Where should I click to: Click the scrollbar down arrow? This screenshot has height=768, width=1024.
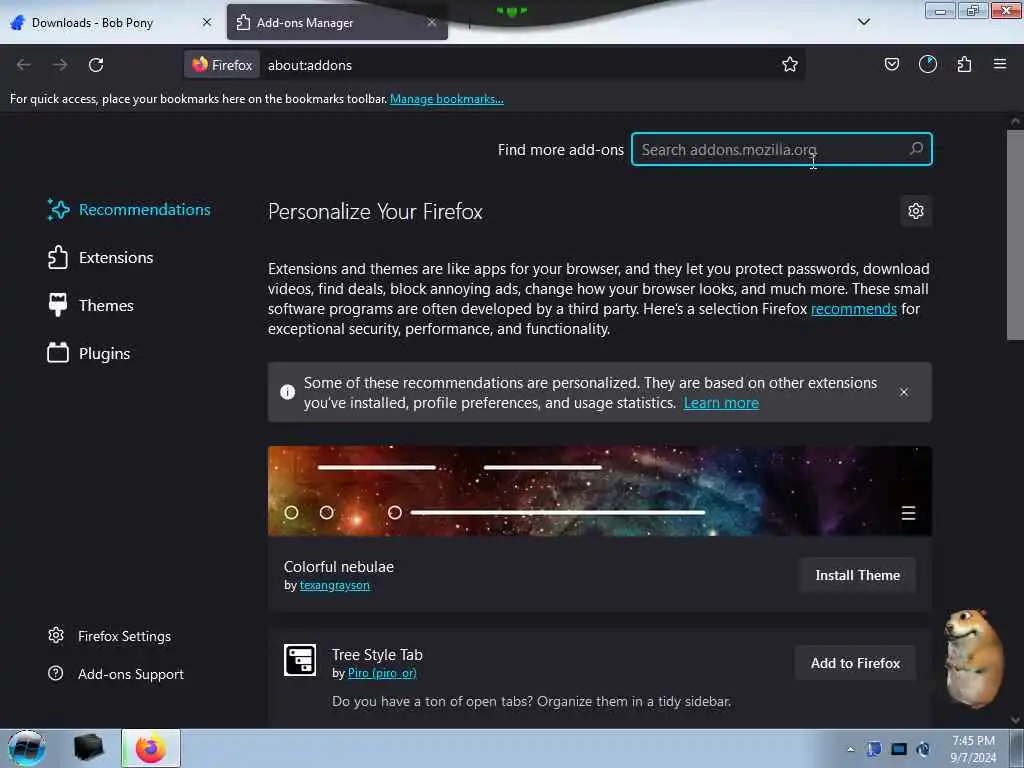(1015, 720)
